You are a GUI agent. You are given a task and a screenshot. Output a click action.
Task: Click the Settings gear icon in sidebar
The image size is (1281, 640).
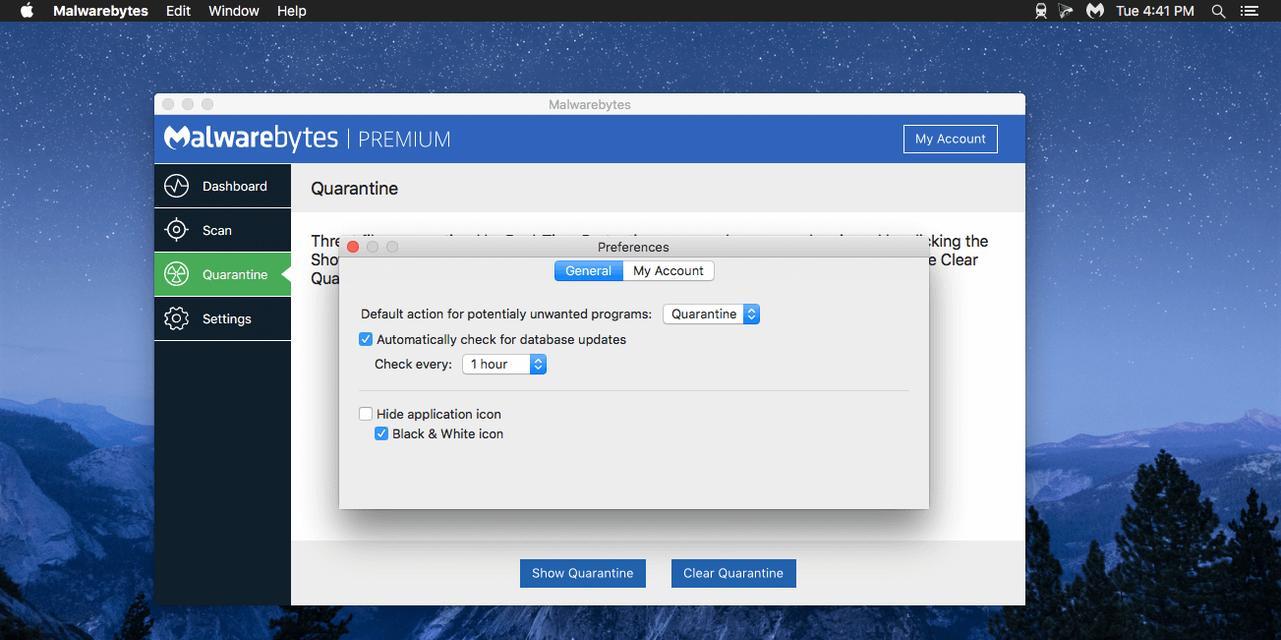pyautogui.click(x=176, y=318)
